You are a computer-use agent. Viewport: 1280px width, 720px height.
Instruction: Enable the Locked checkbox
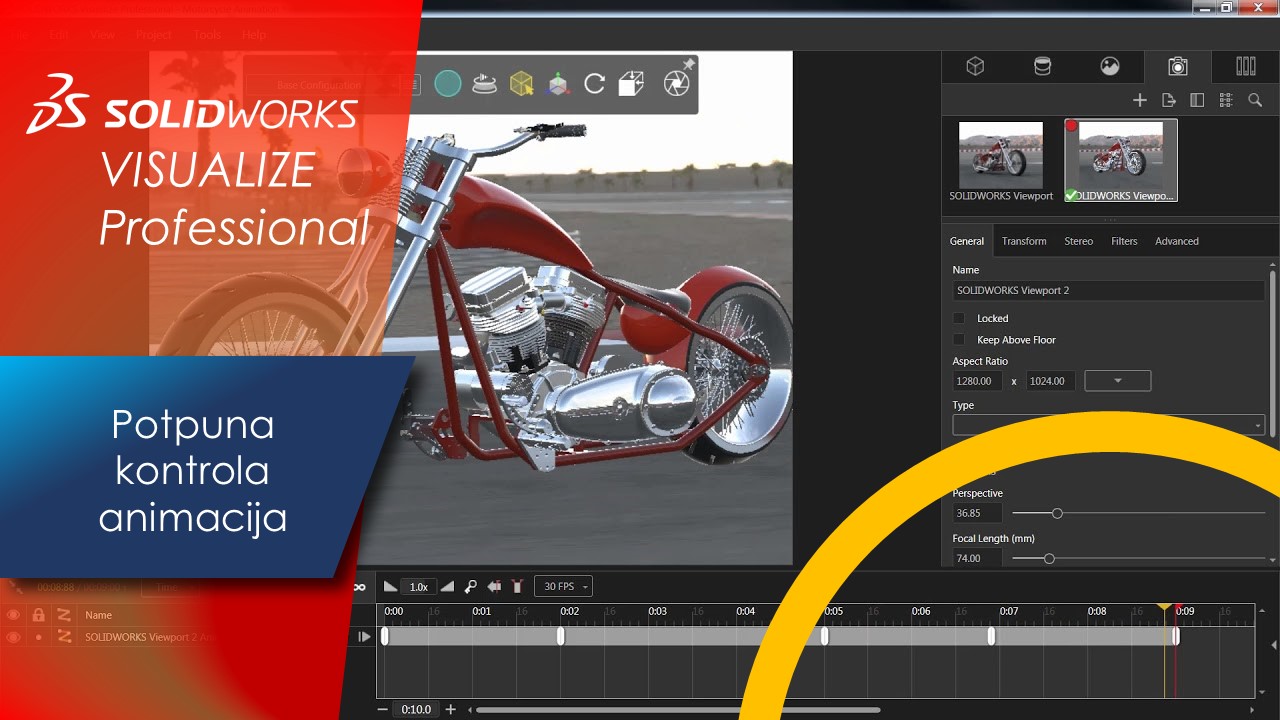click(x=959, y=318)
